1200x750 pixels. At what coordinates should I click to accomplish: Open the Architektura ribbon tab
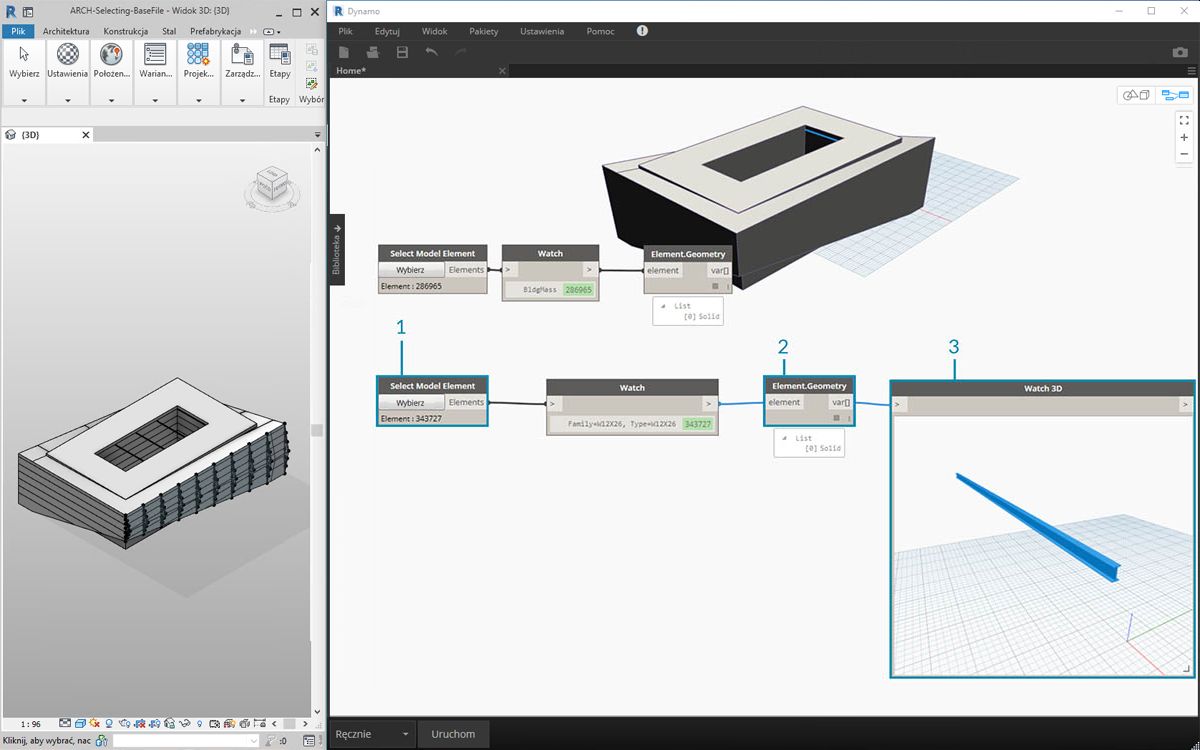pyautogui.click(x=66, y=31)
